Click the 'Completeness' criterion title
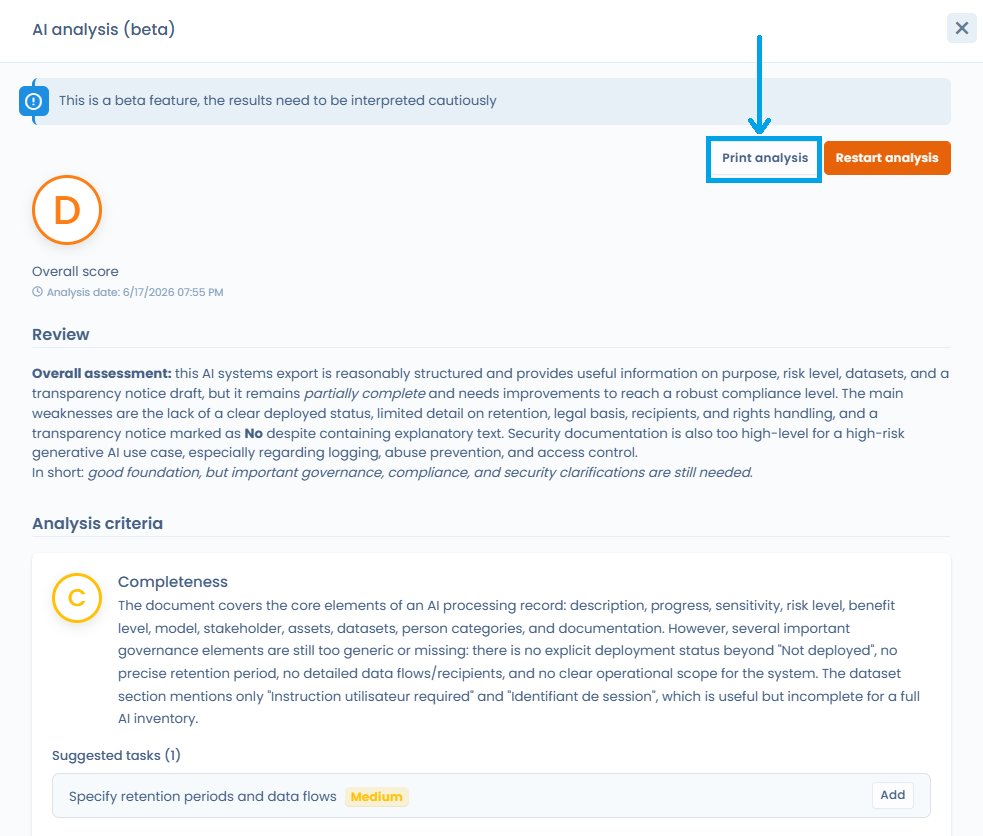 172,582
